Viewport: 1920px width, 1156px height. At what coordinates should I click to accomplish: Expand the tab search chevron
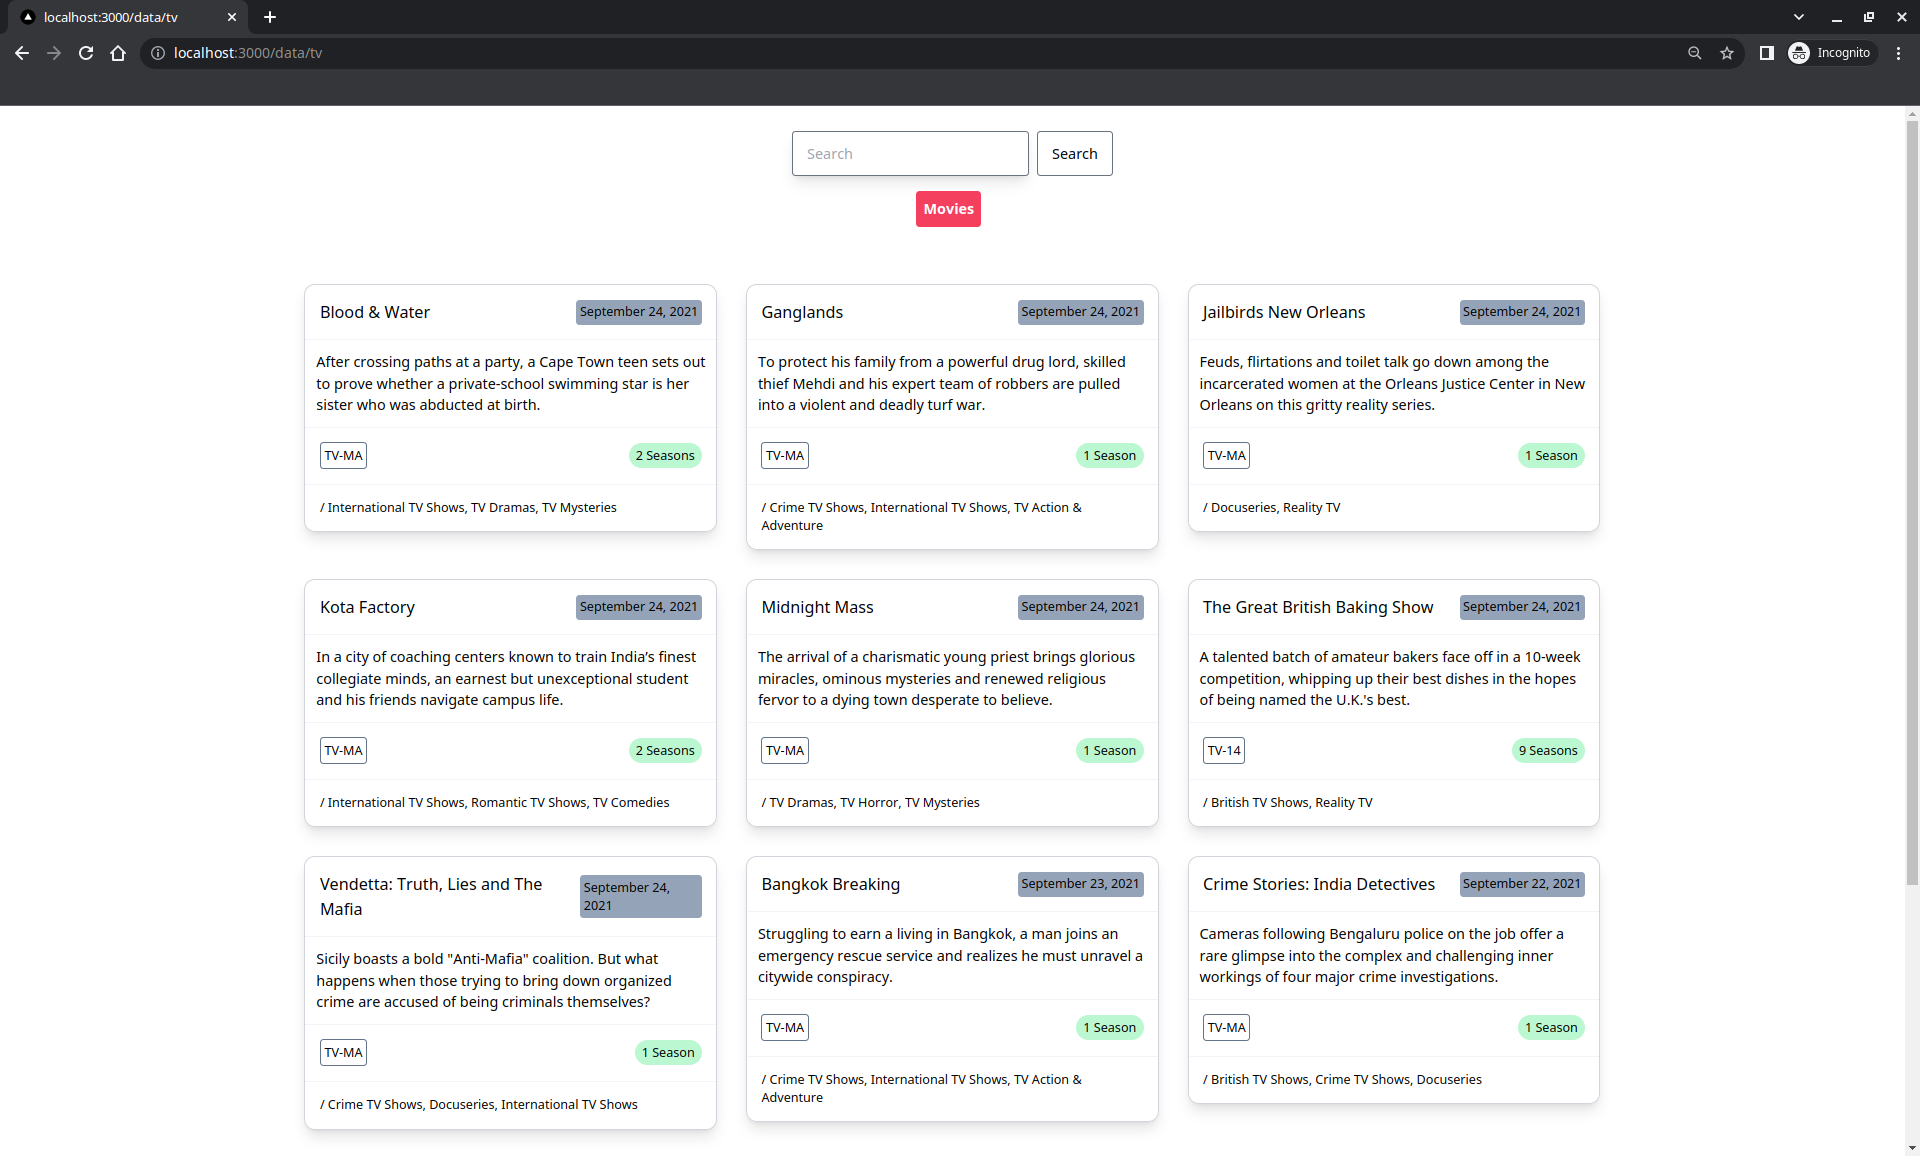click(x=1798, y=17)
